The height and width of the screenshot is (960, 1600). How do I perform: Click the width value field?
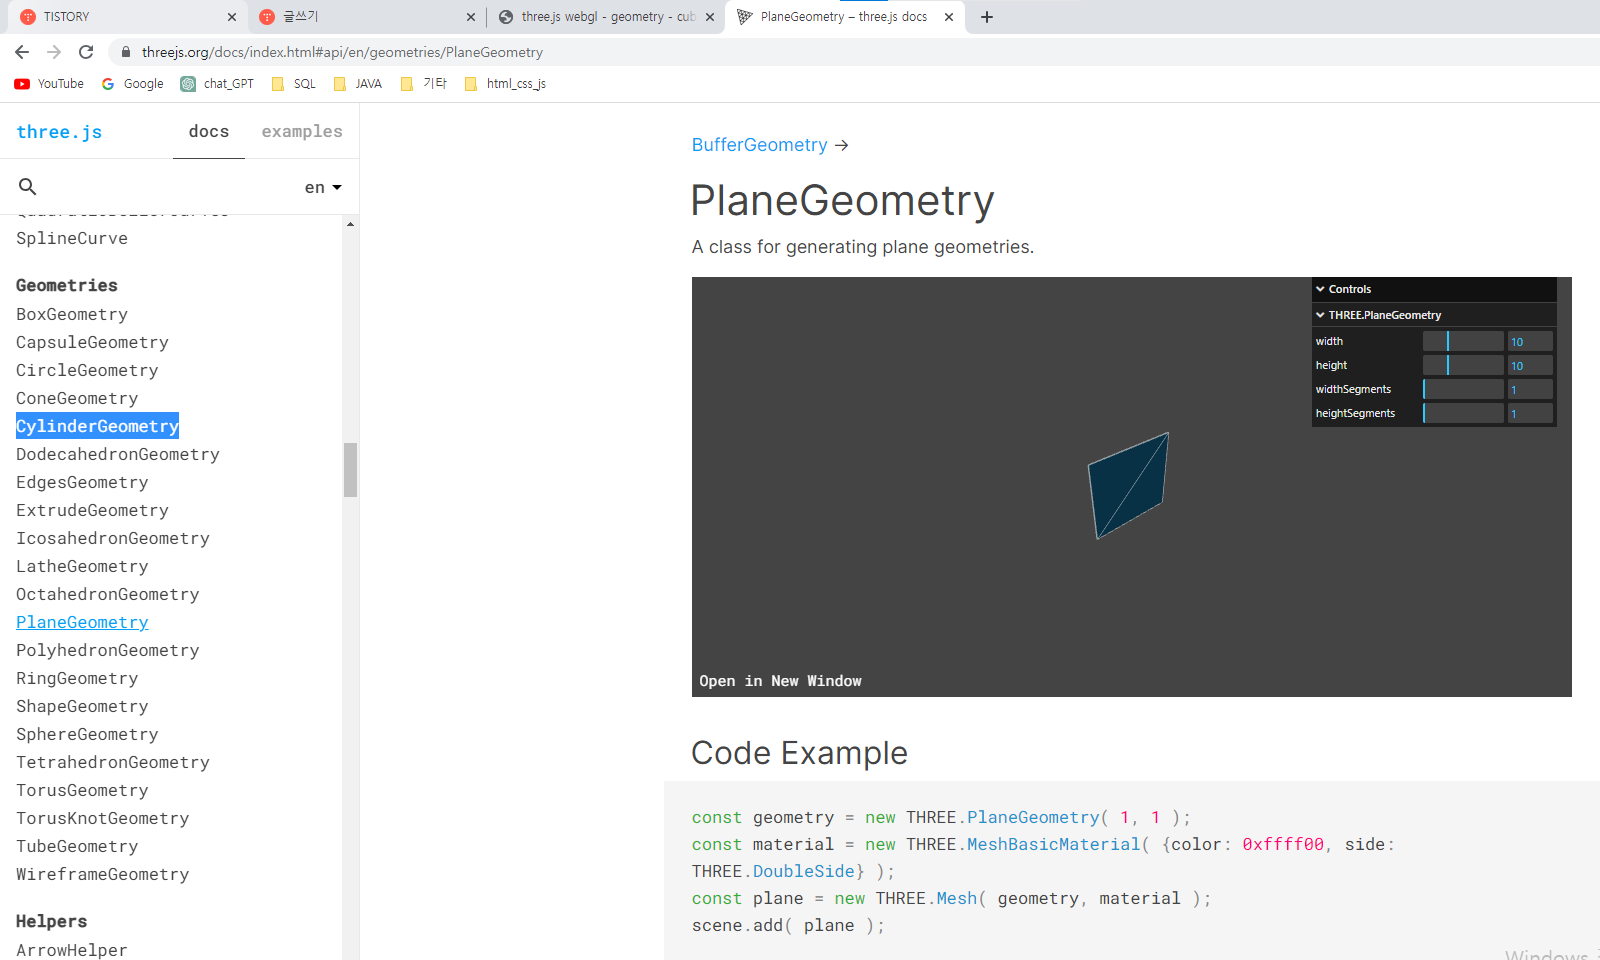click(x=1530, y=341)
